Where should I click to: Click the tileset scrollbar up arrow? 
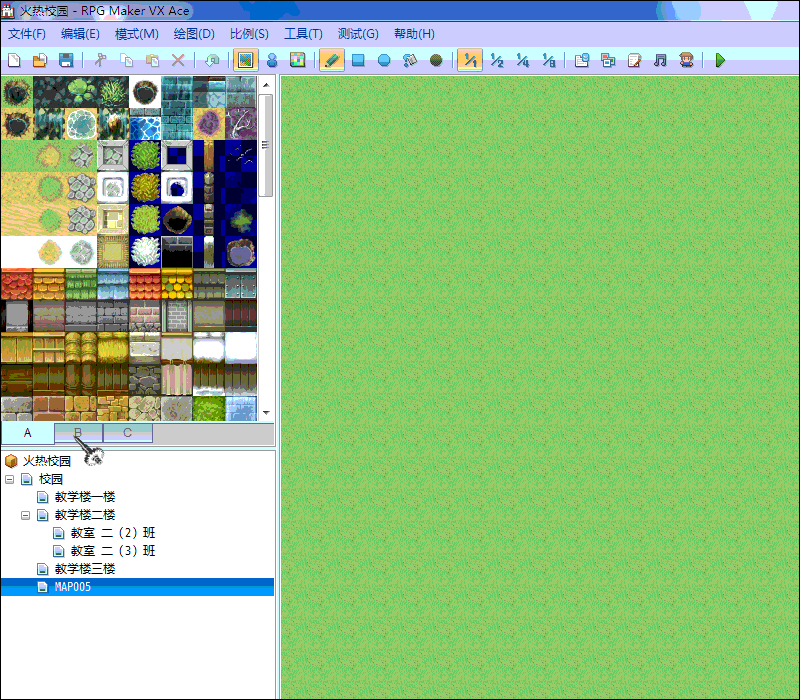tap(266, 85)
